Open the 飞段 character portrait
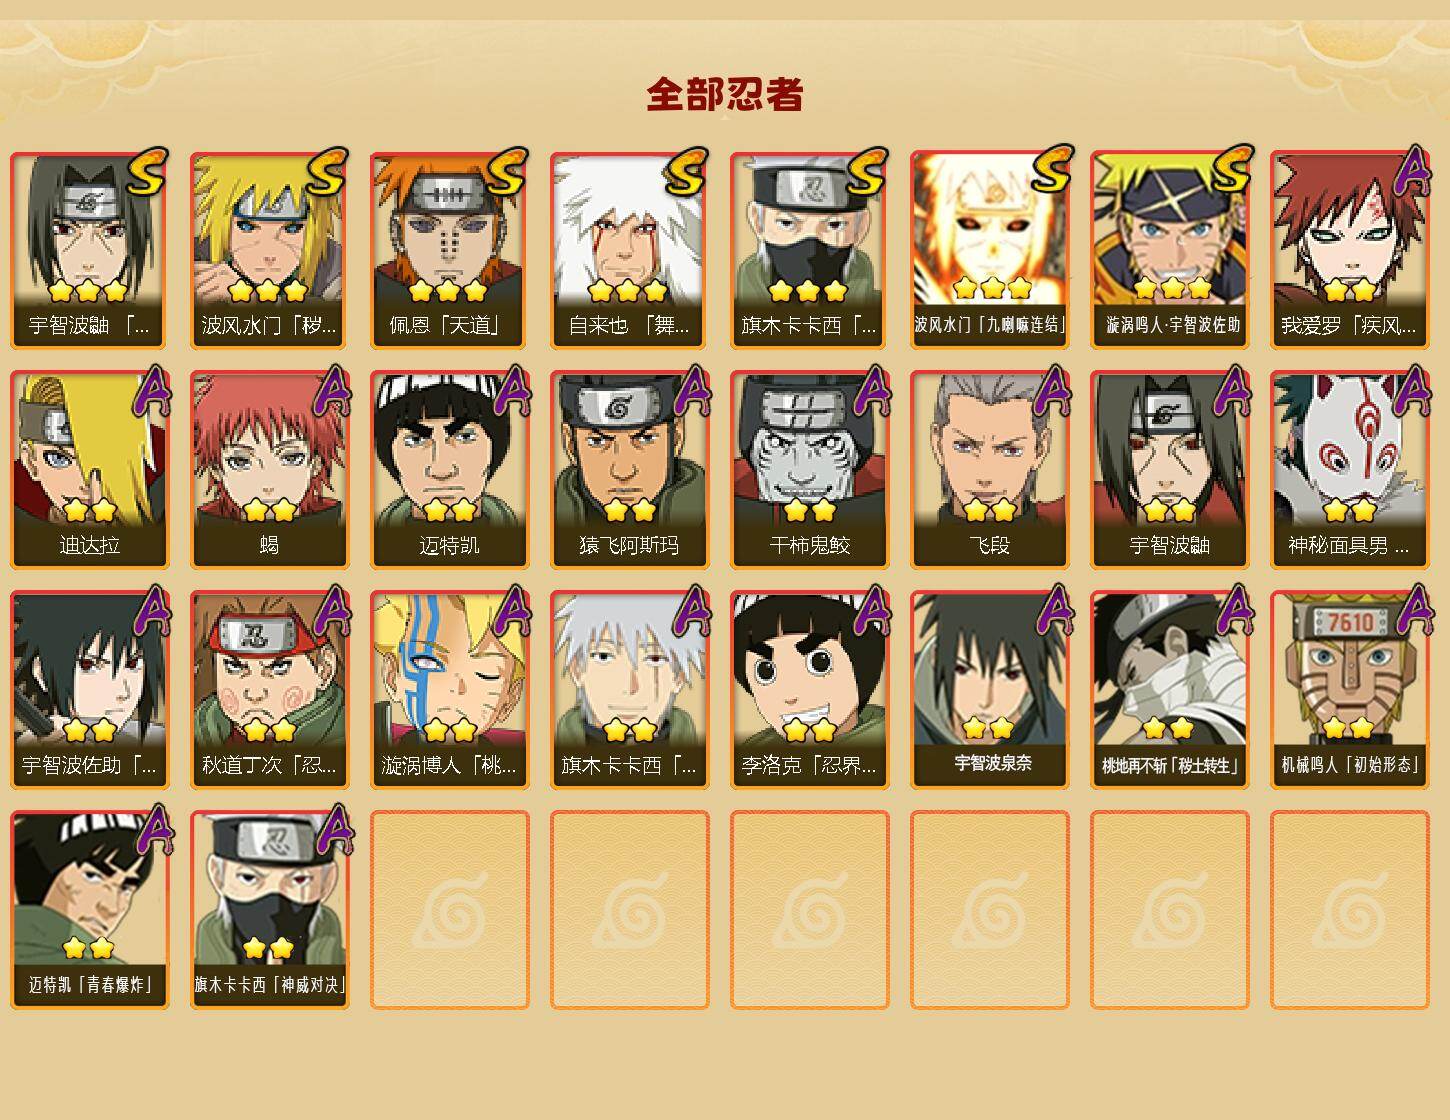This screenshot has height=1120, width=1450. tap(989, 470)
